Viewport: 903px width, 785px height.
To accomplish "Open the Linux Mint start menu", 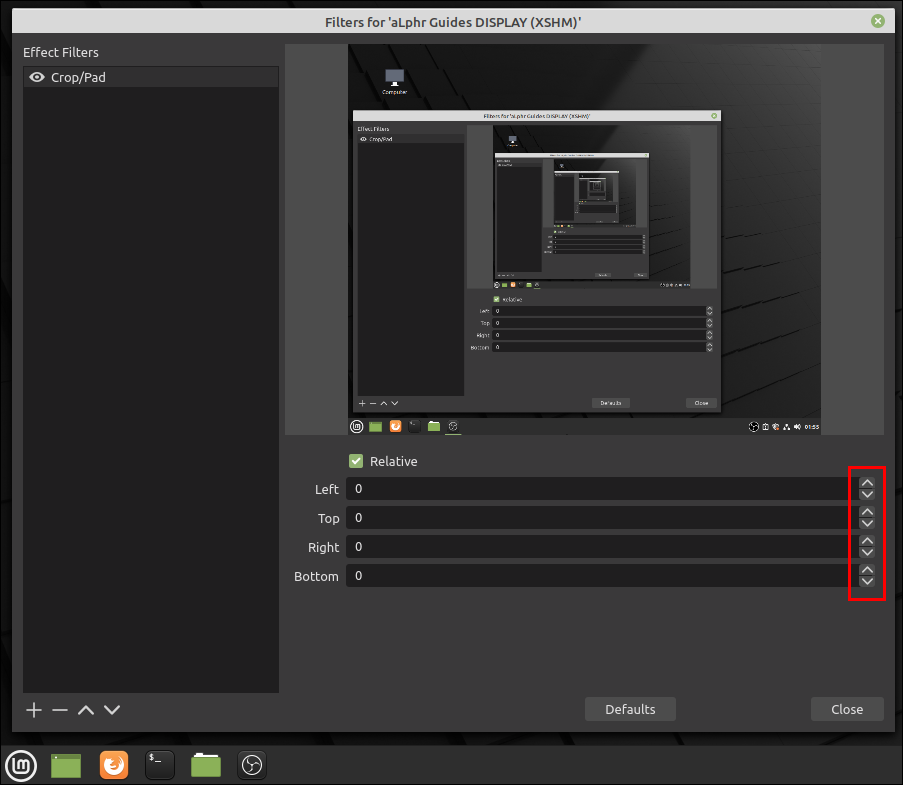I will coord(22,766).
